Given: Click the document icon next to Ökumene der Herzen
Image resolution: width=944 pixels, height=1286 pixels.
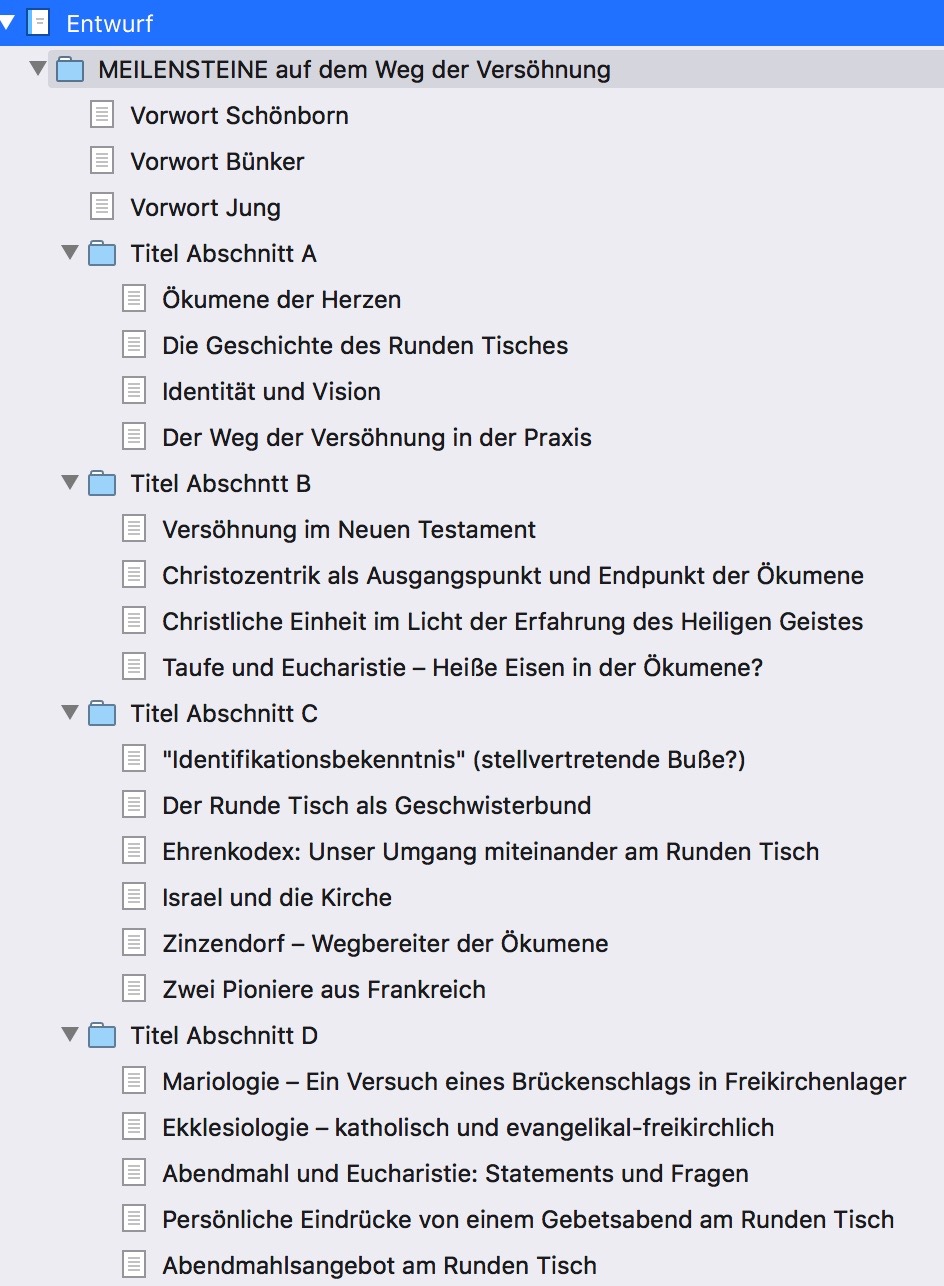Looking at the screenshot, I should pos(134,299).
